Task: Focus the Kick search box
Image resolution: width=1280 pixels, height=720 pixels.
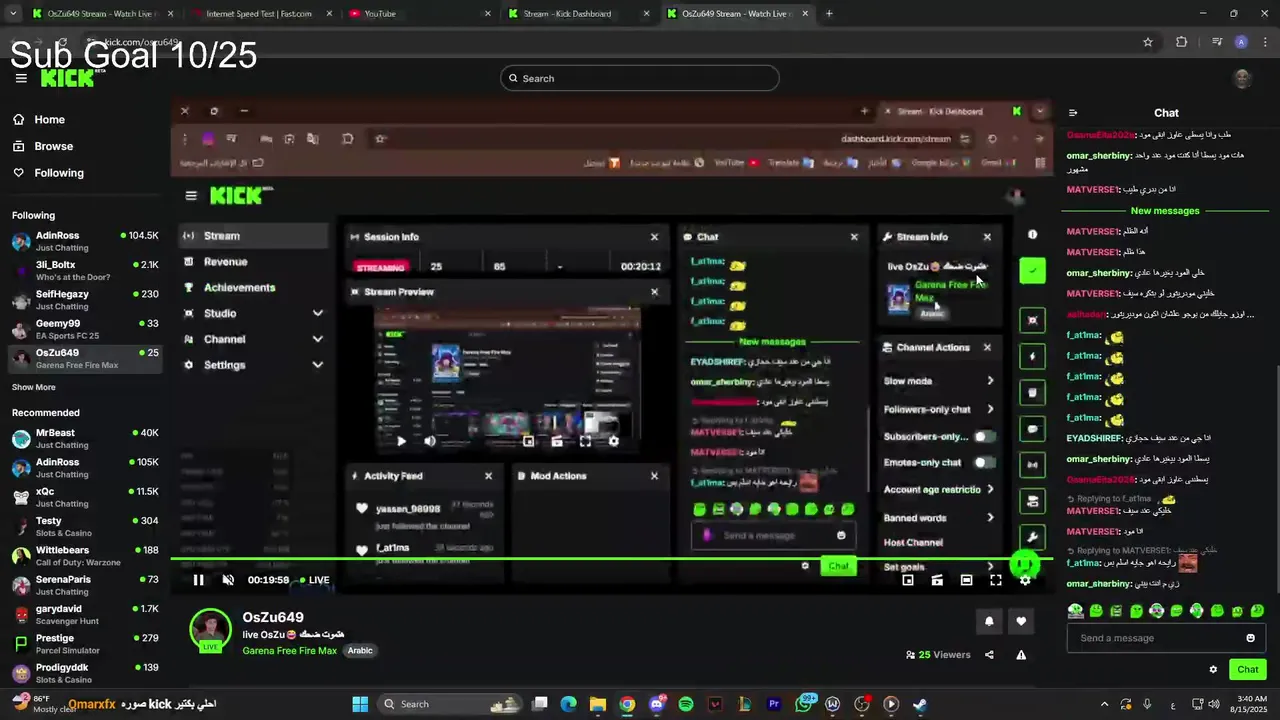Action: 640,78
